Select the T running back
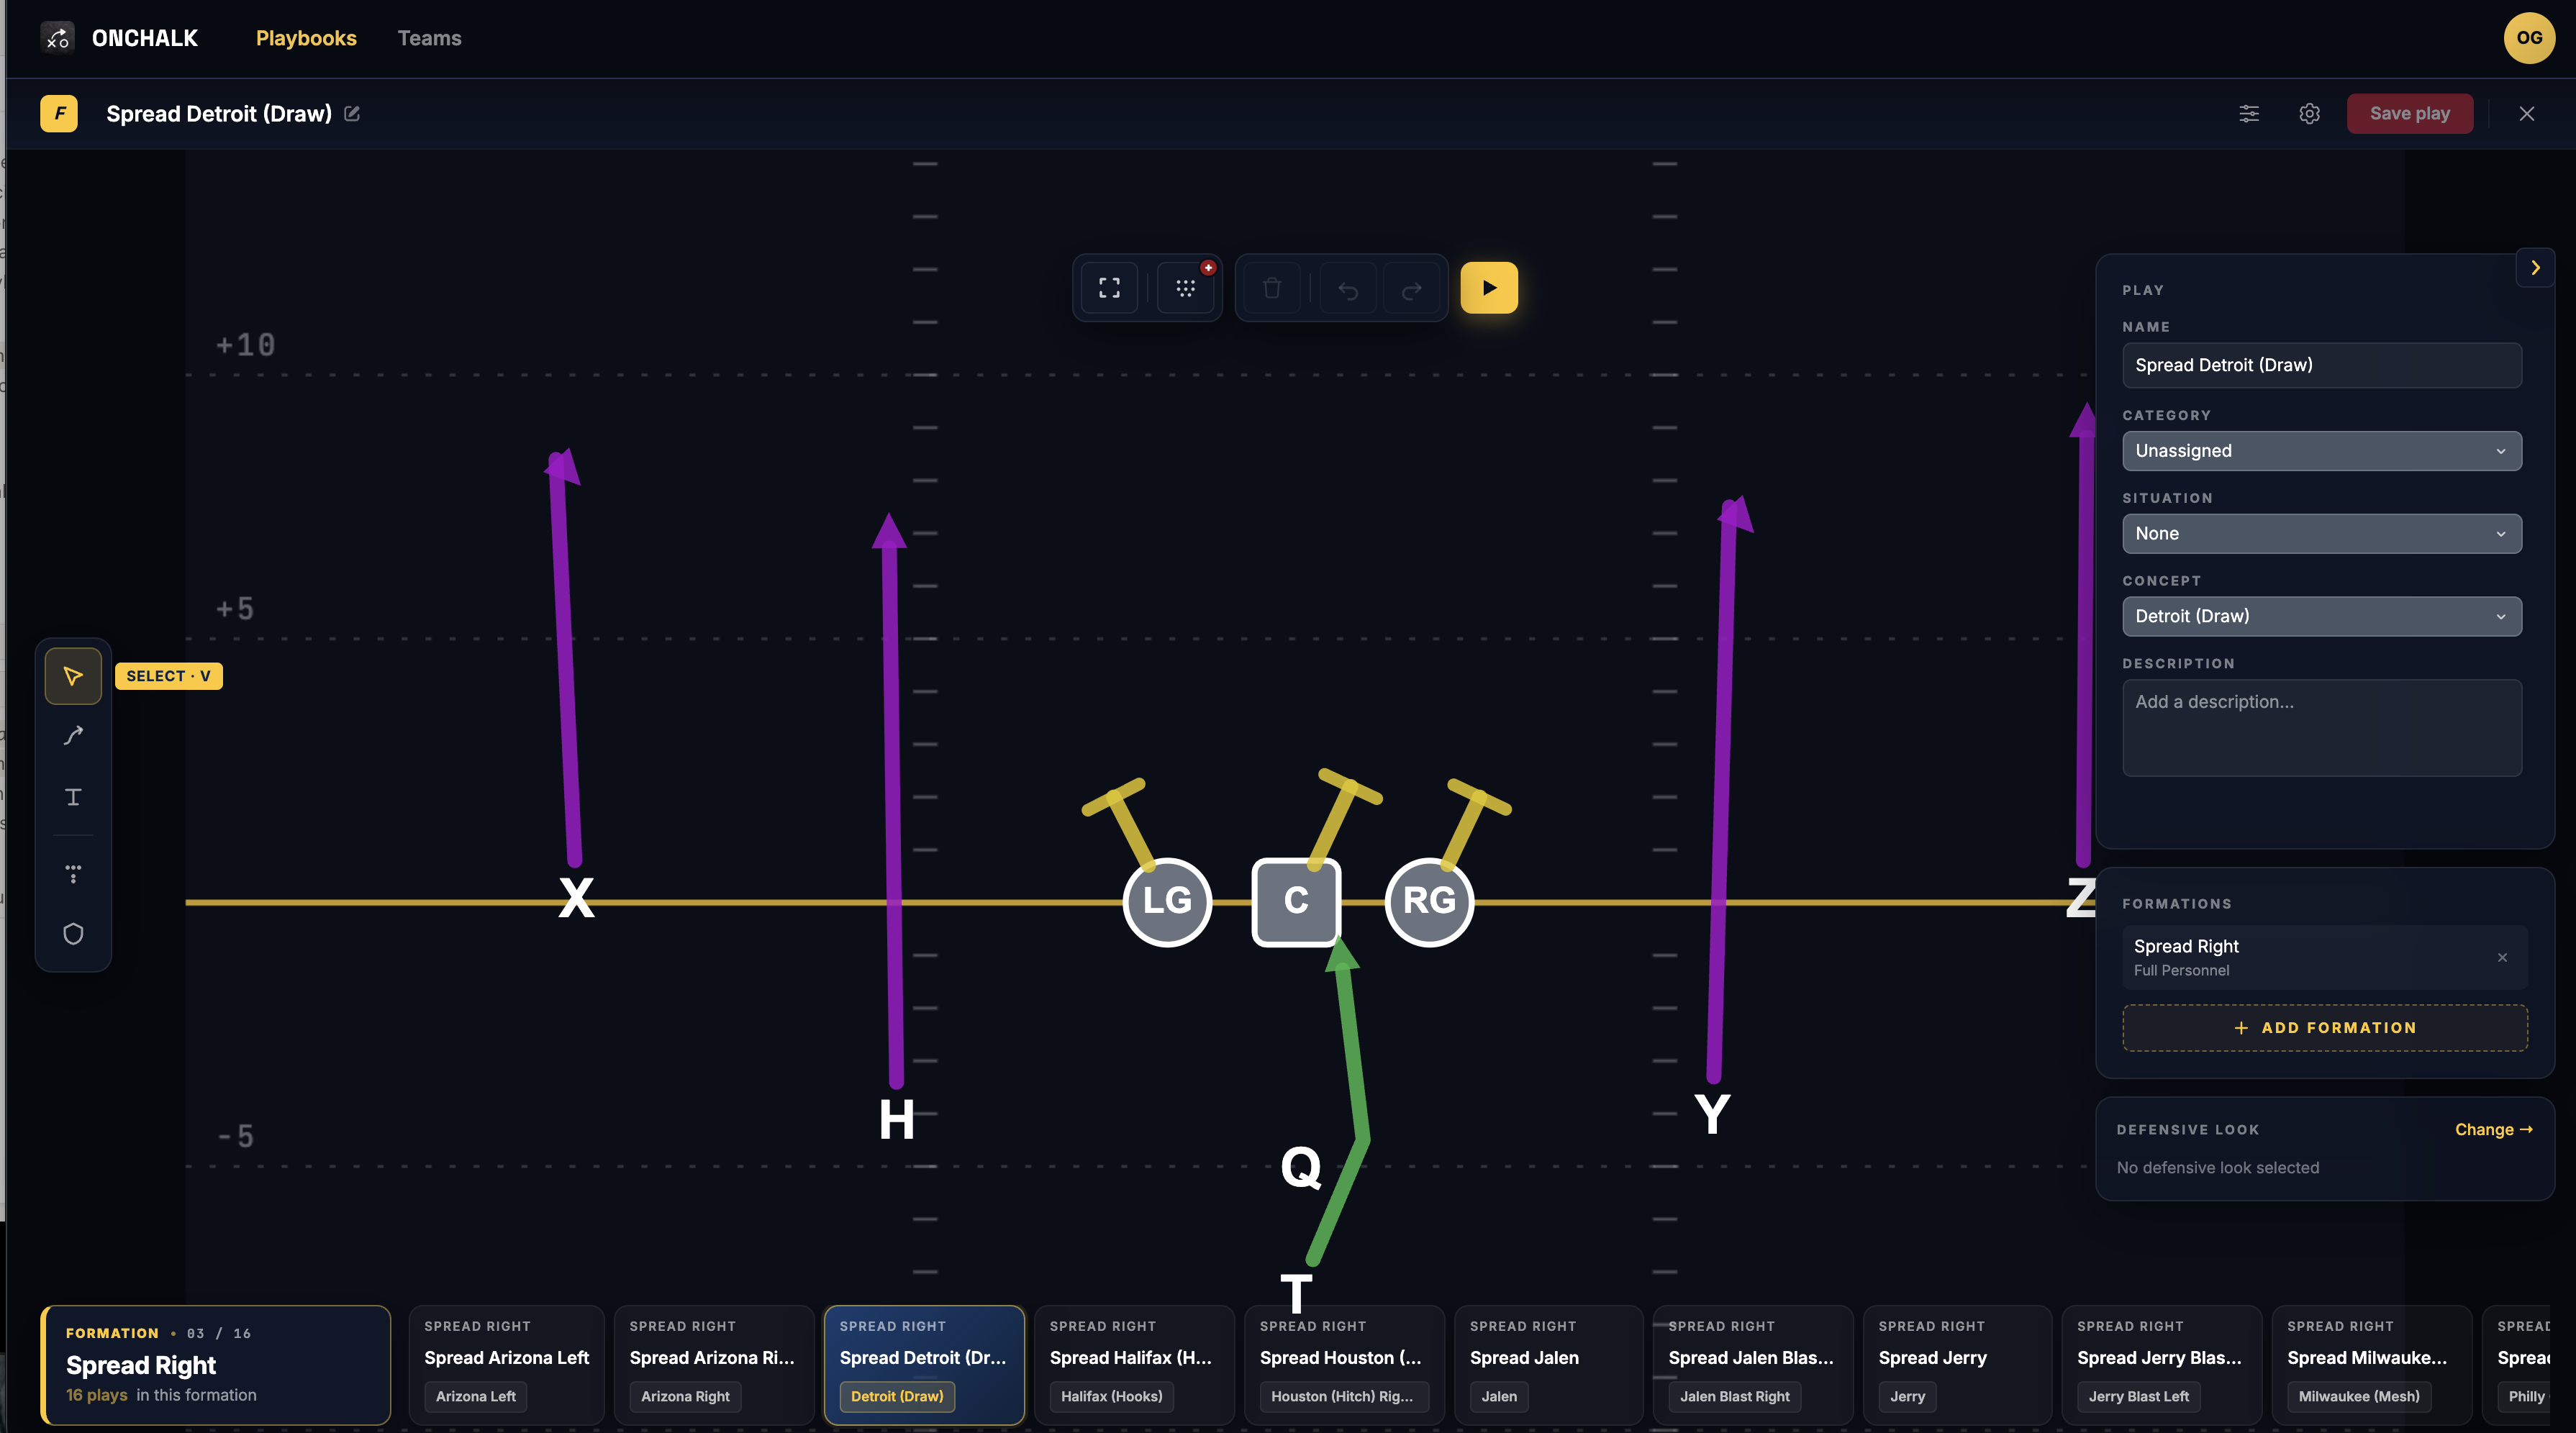 point(1296,1293)
